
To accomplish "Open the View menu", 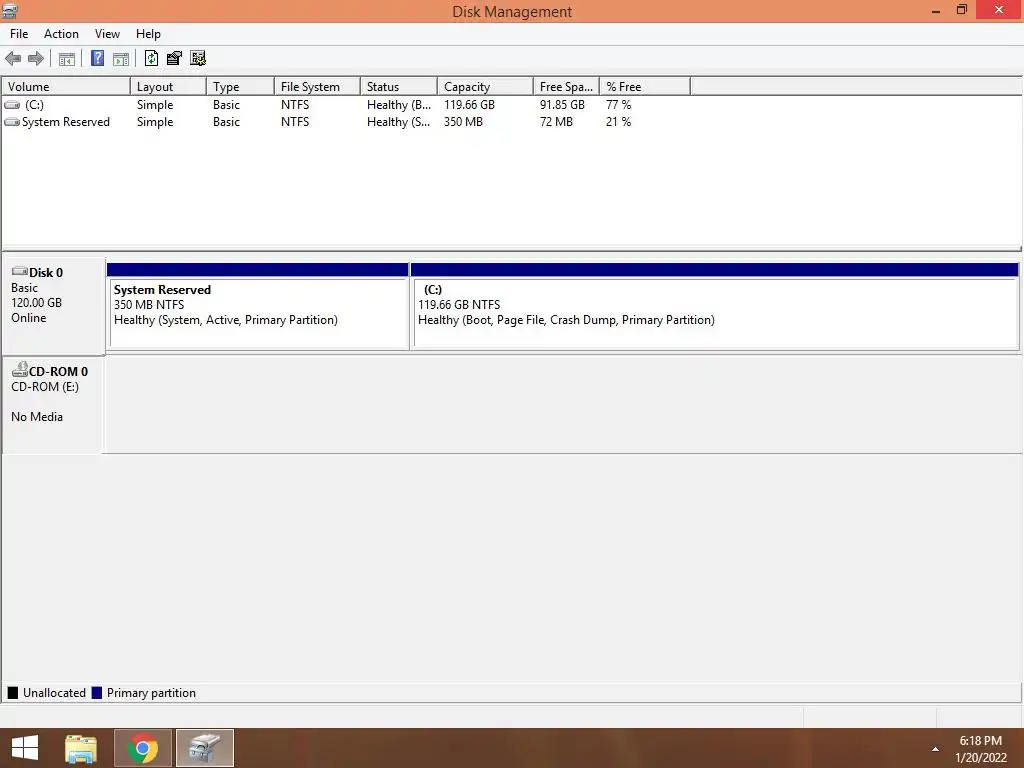I will 107,34.
